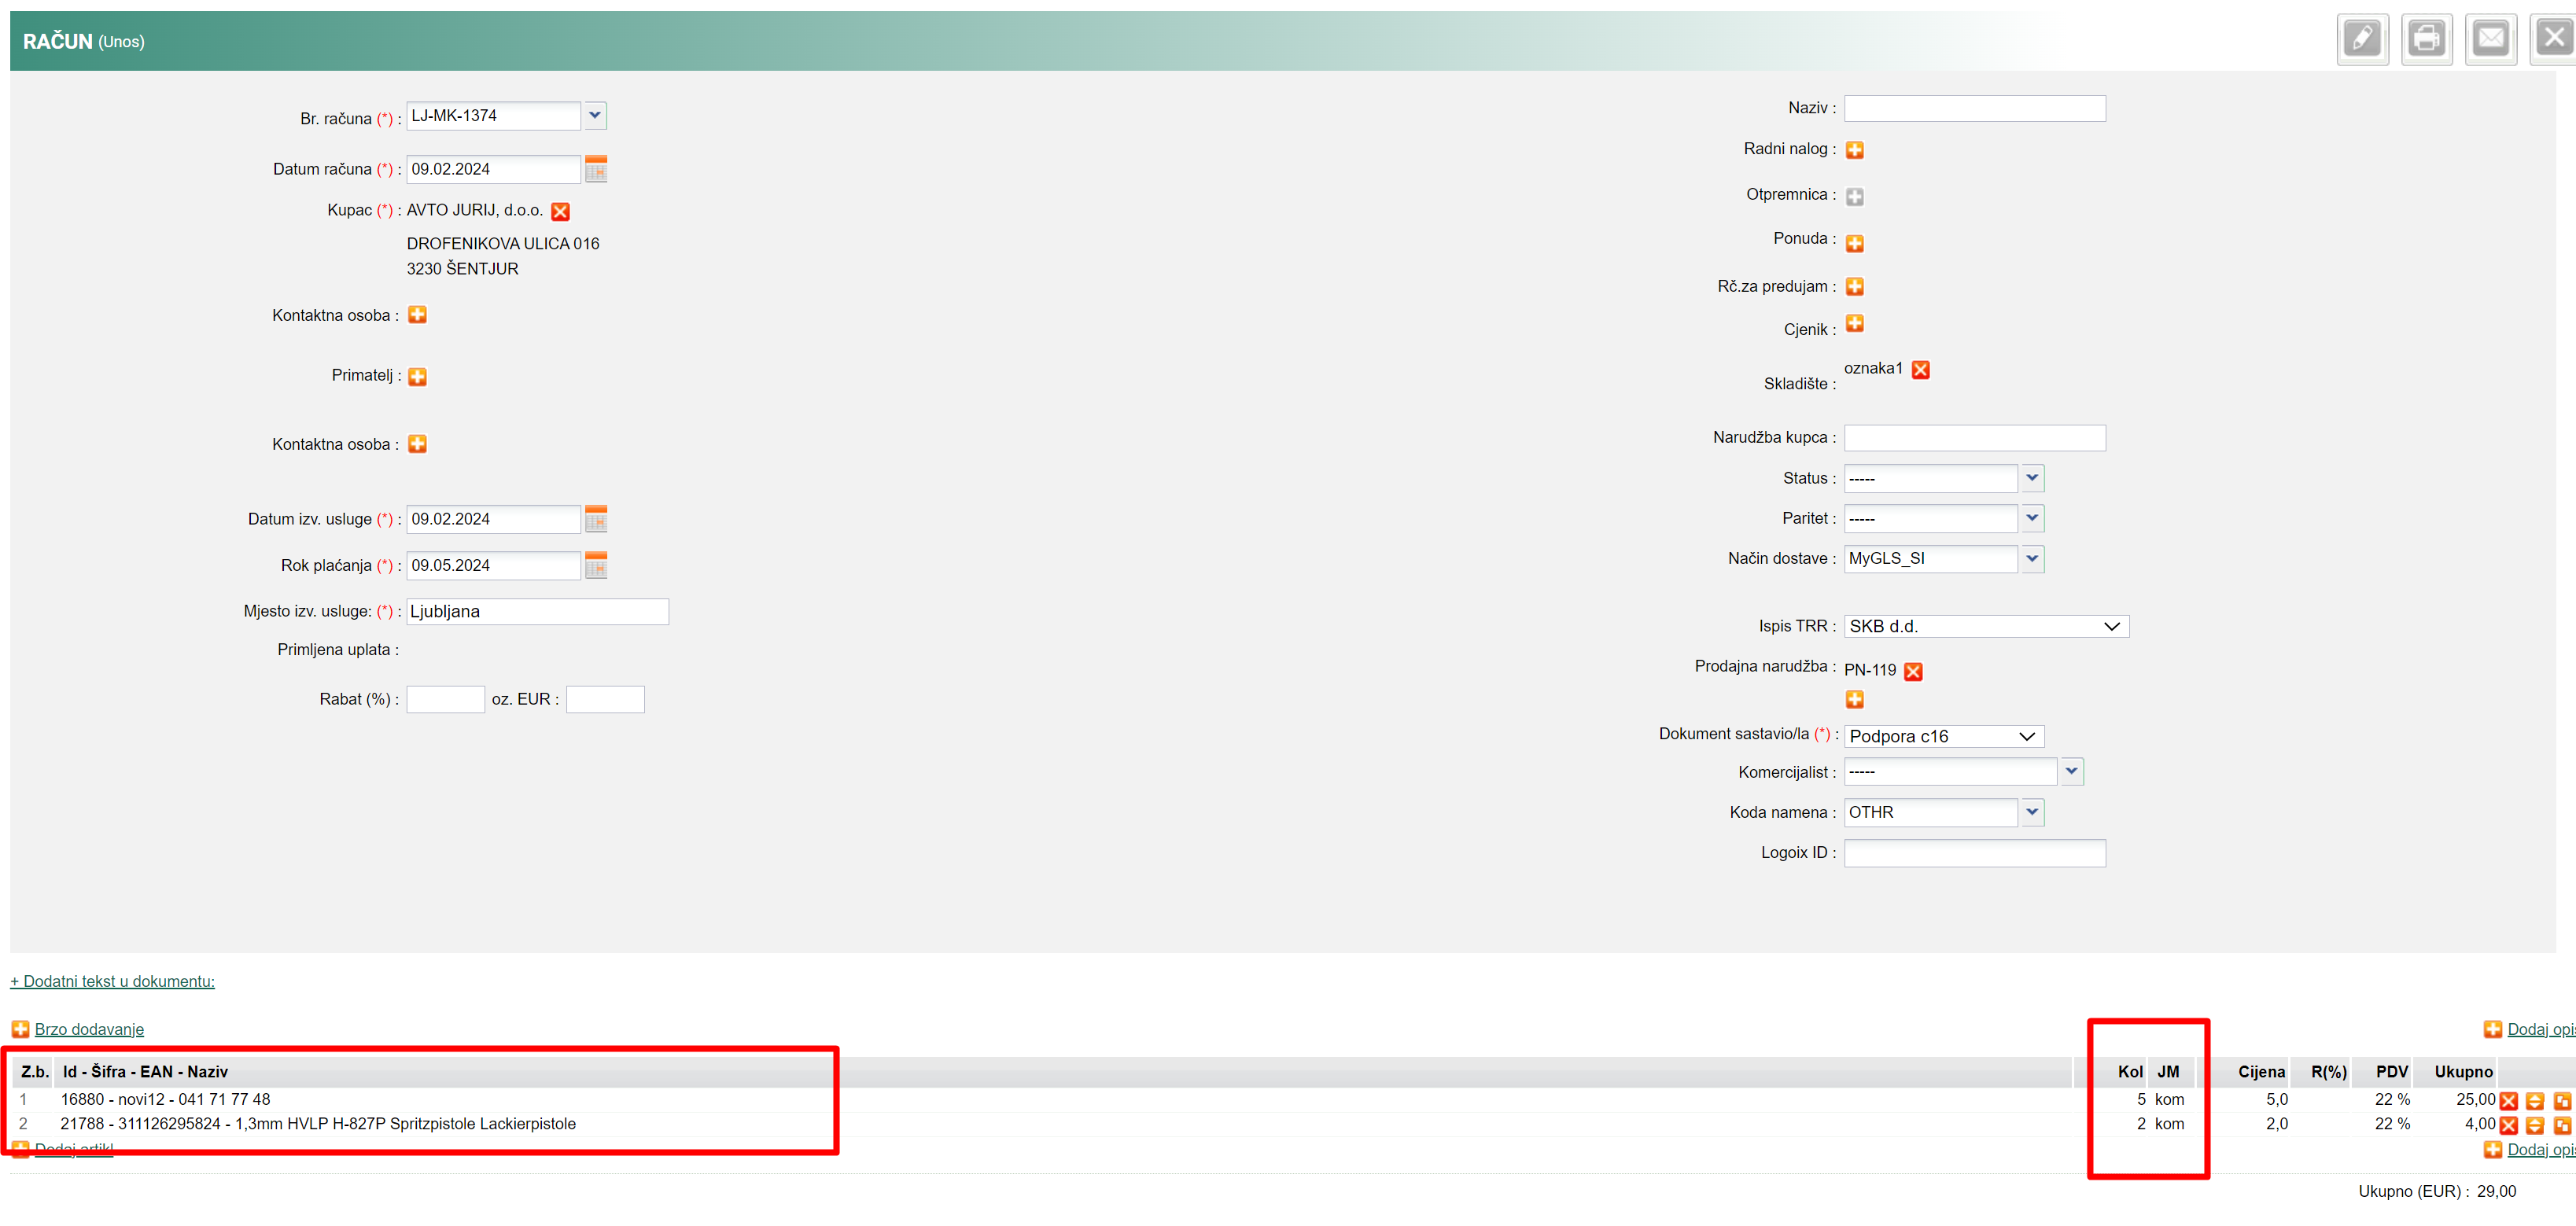2576x1226 pixels.
Task: Click the edit pencil icon in header
Action: tap(2361, 40)
